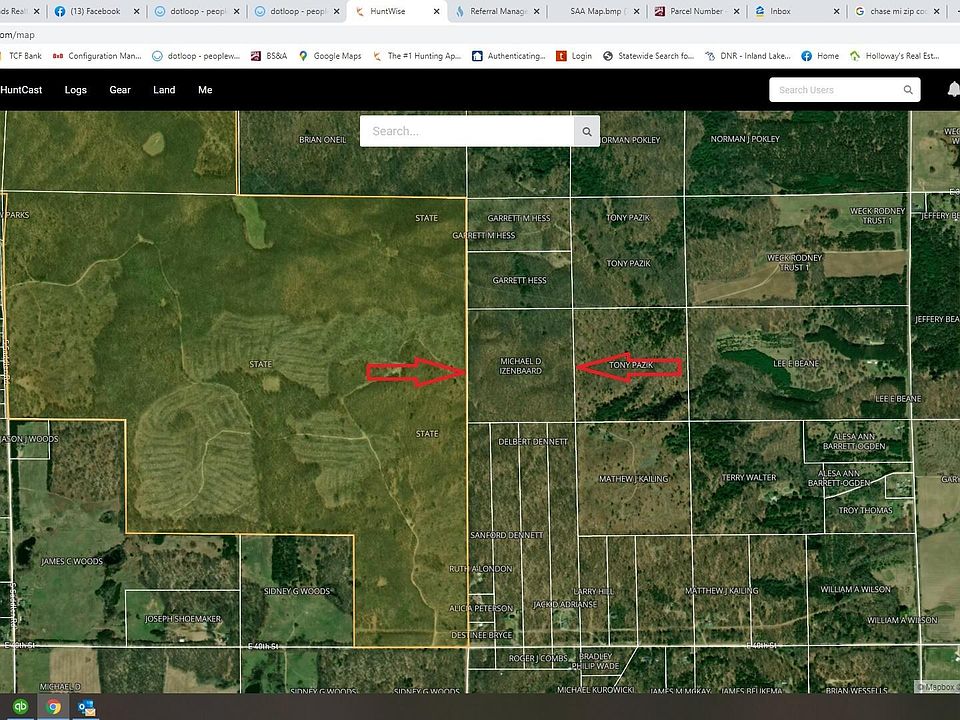Open the Land menu item
This screenshot has height=720, width=960.
[x=164, y=90]
